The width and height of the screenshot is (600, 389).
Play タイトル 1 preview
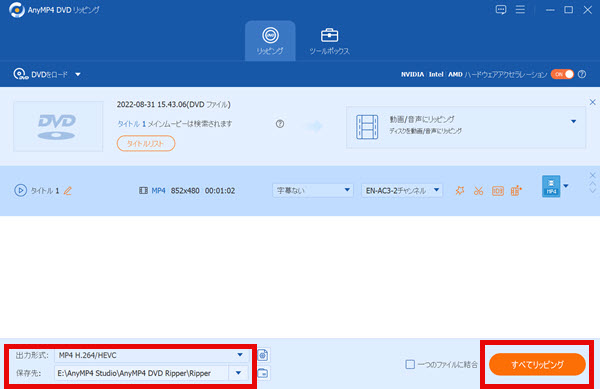(20, 190)
